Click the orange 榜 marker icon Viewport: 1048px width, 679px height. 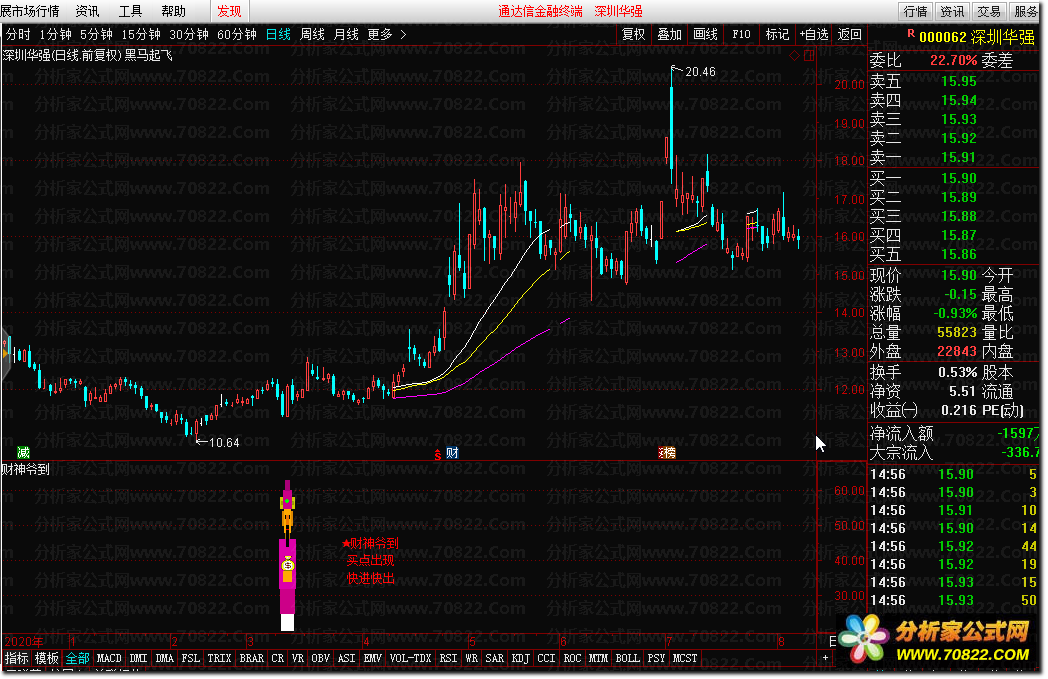[668, 453]
